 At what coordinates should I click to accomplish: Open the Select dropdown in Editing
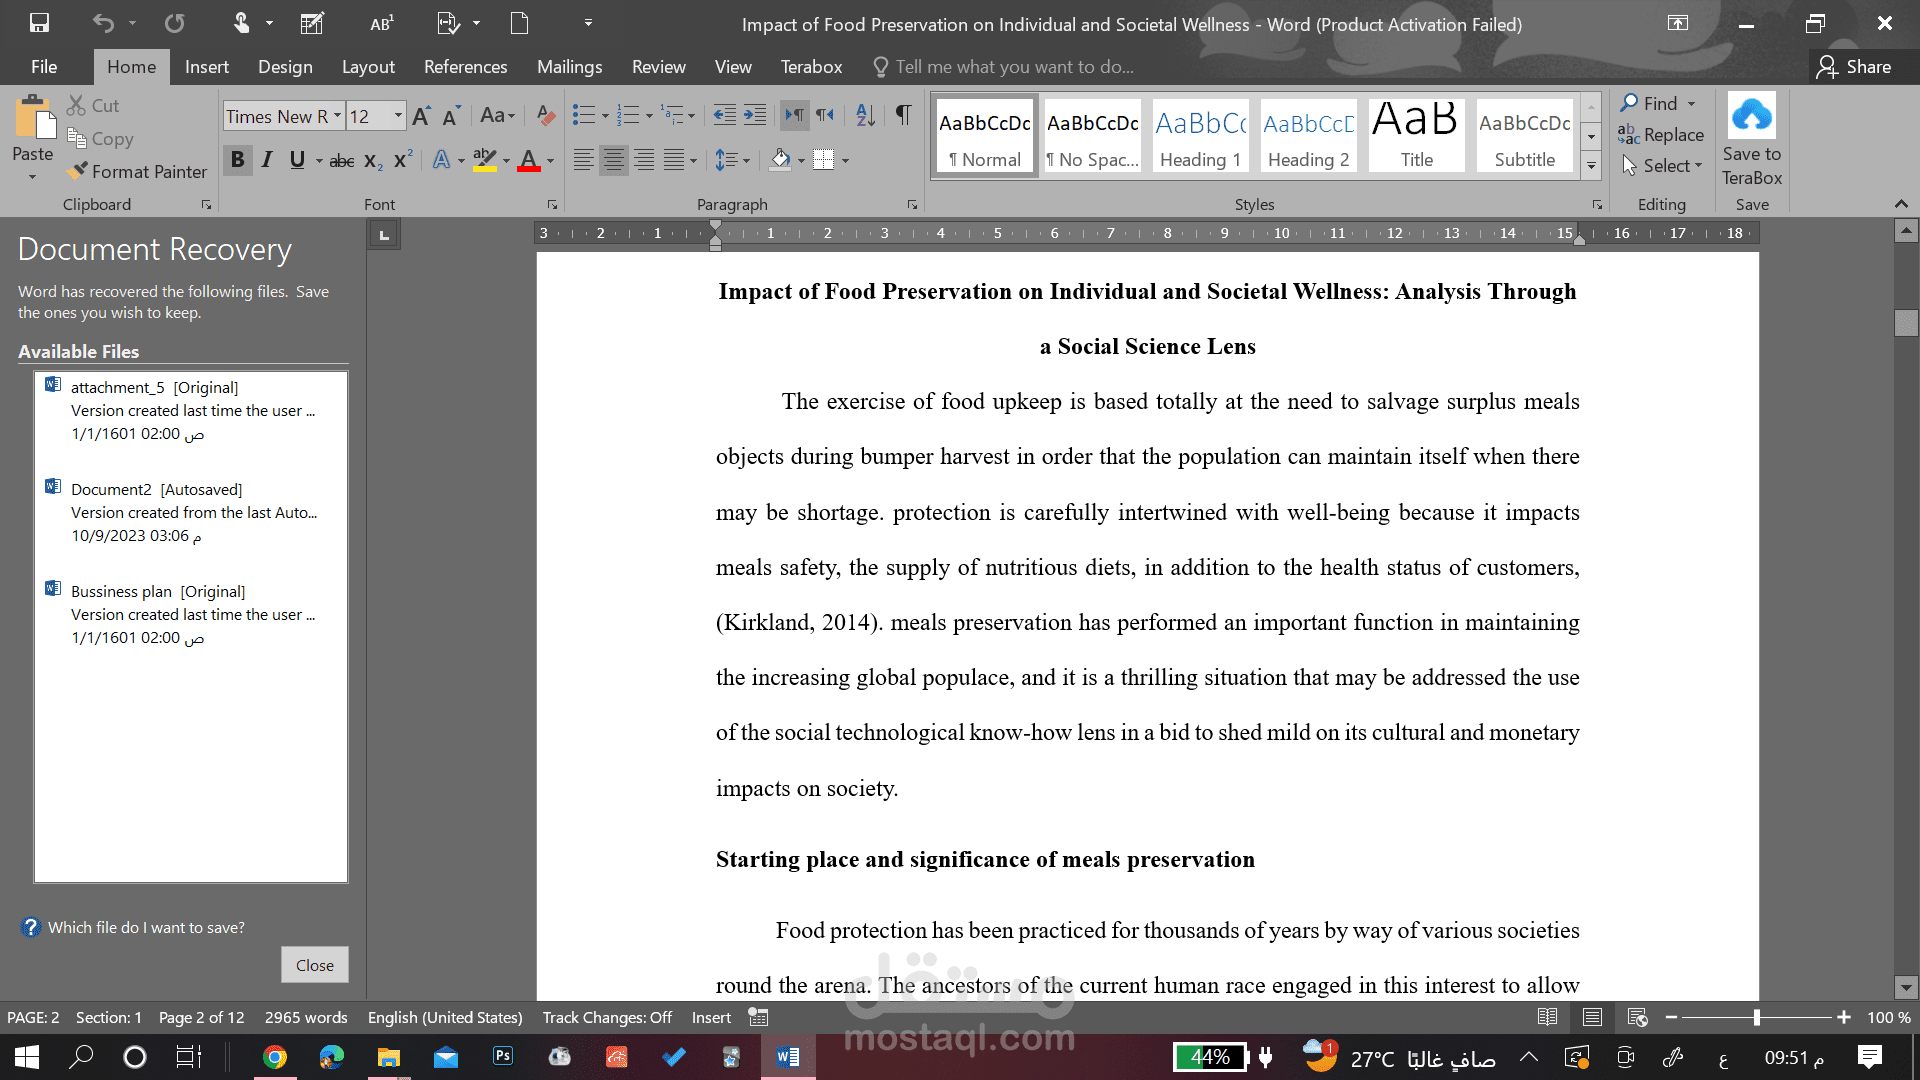pyautogui.click(x=1661, y=166)
